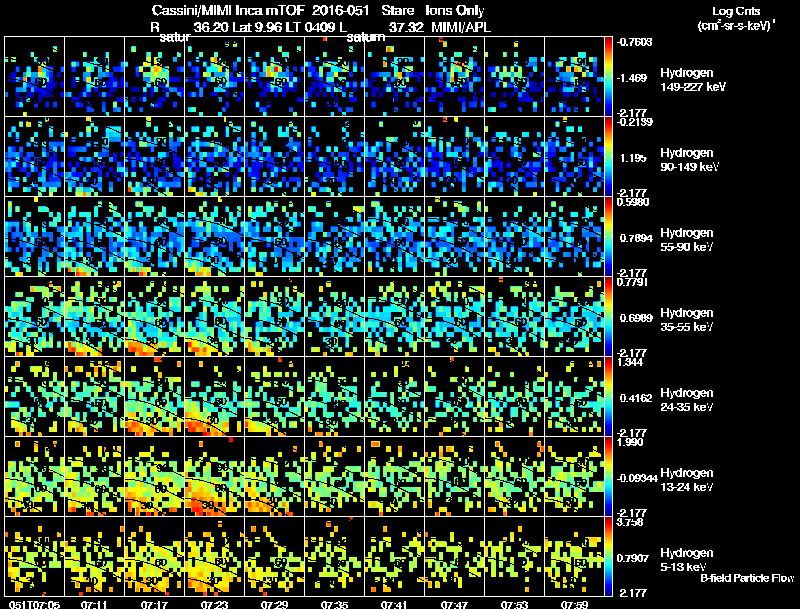Click the '55-90 keV' energy label

coord(686,247)
